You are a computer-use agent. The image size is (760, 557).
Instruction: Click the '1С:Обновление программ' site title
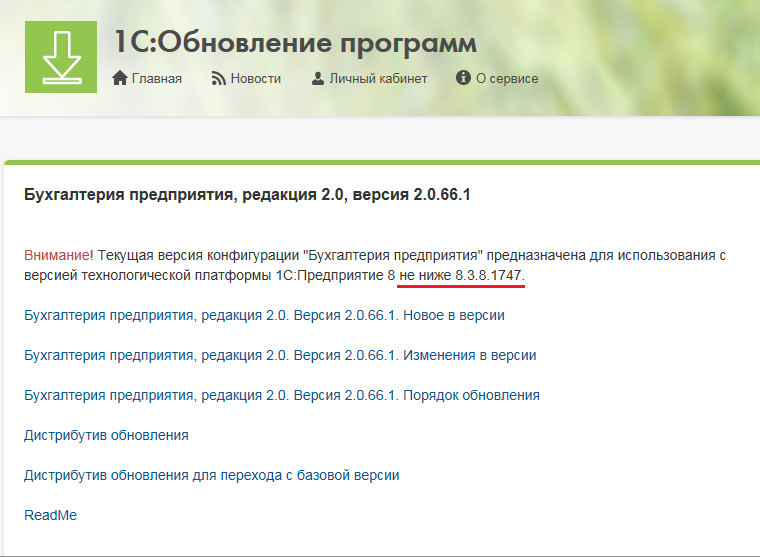(x=296, y=43)
